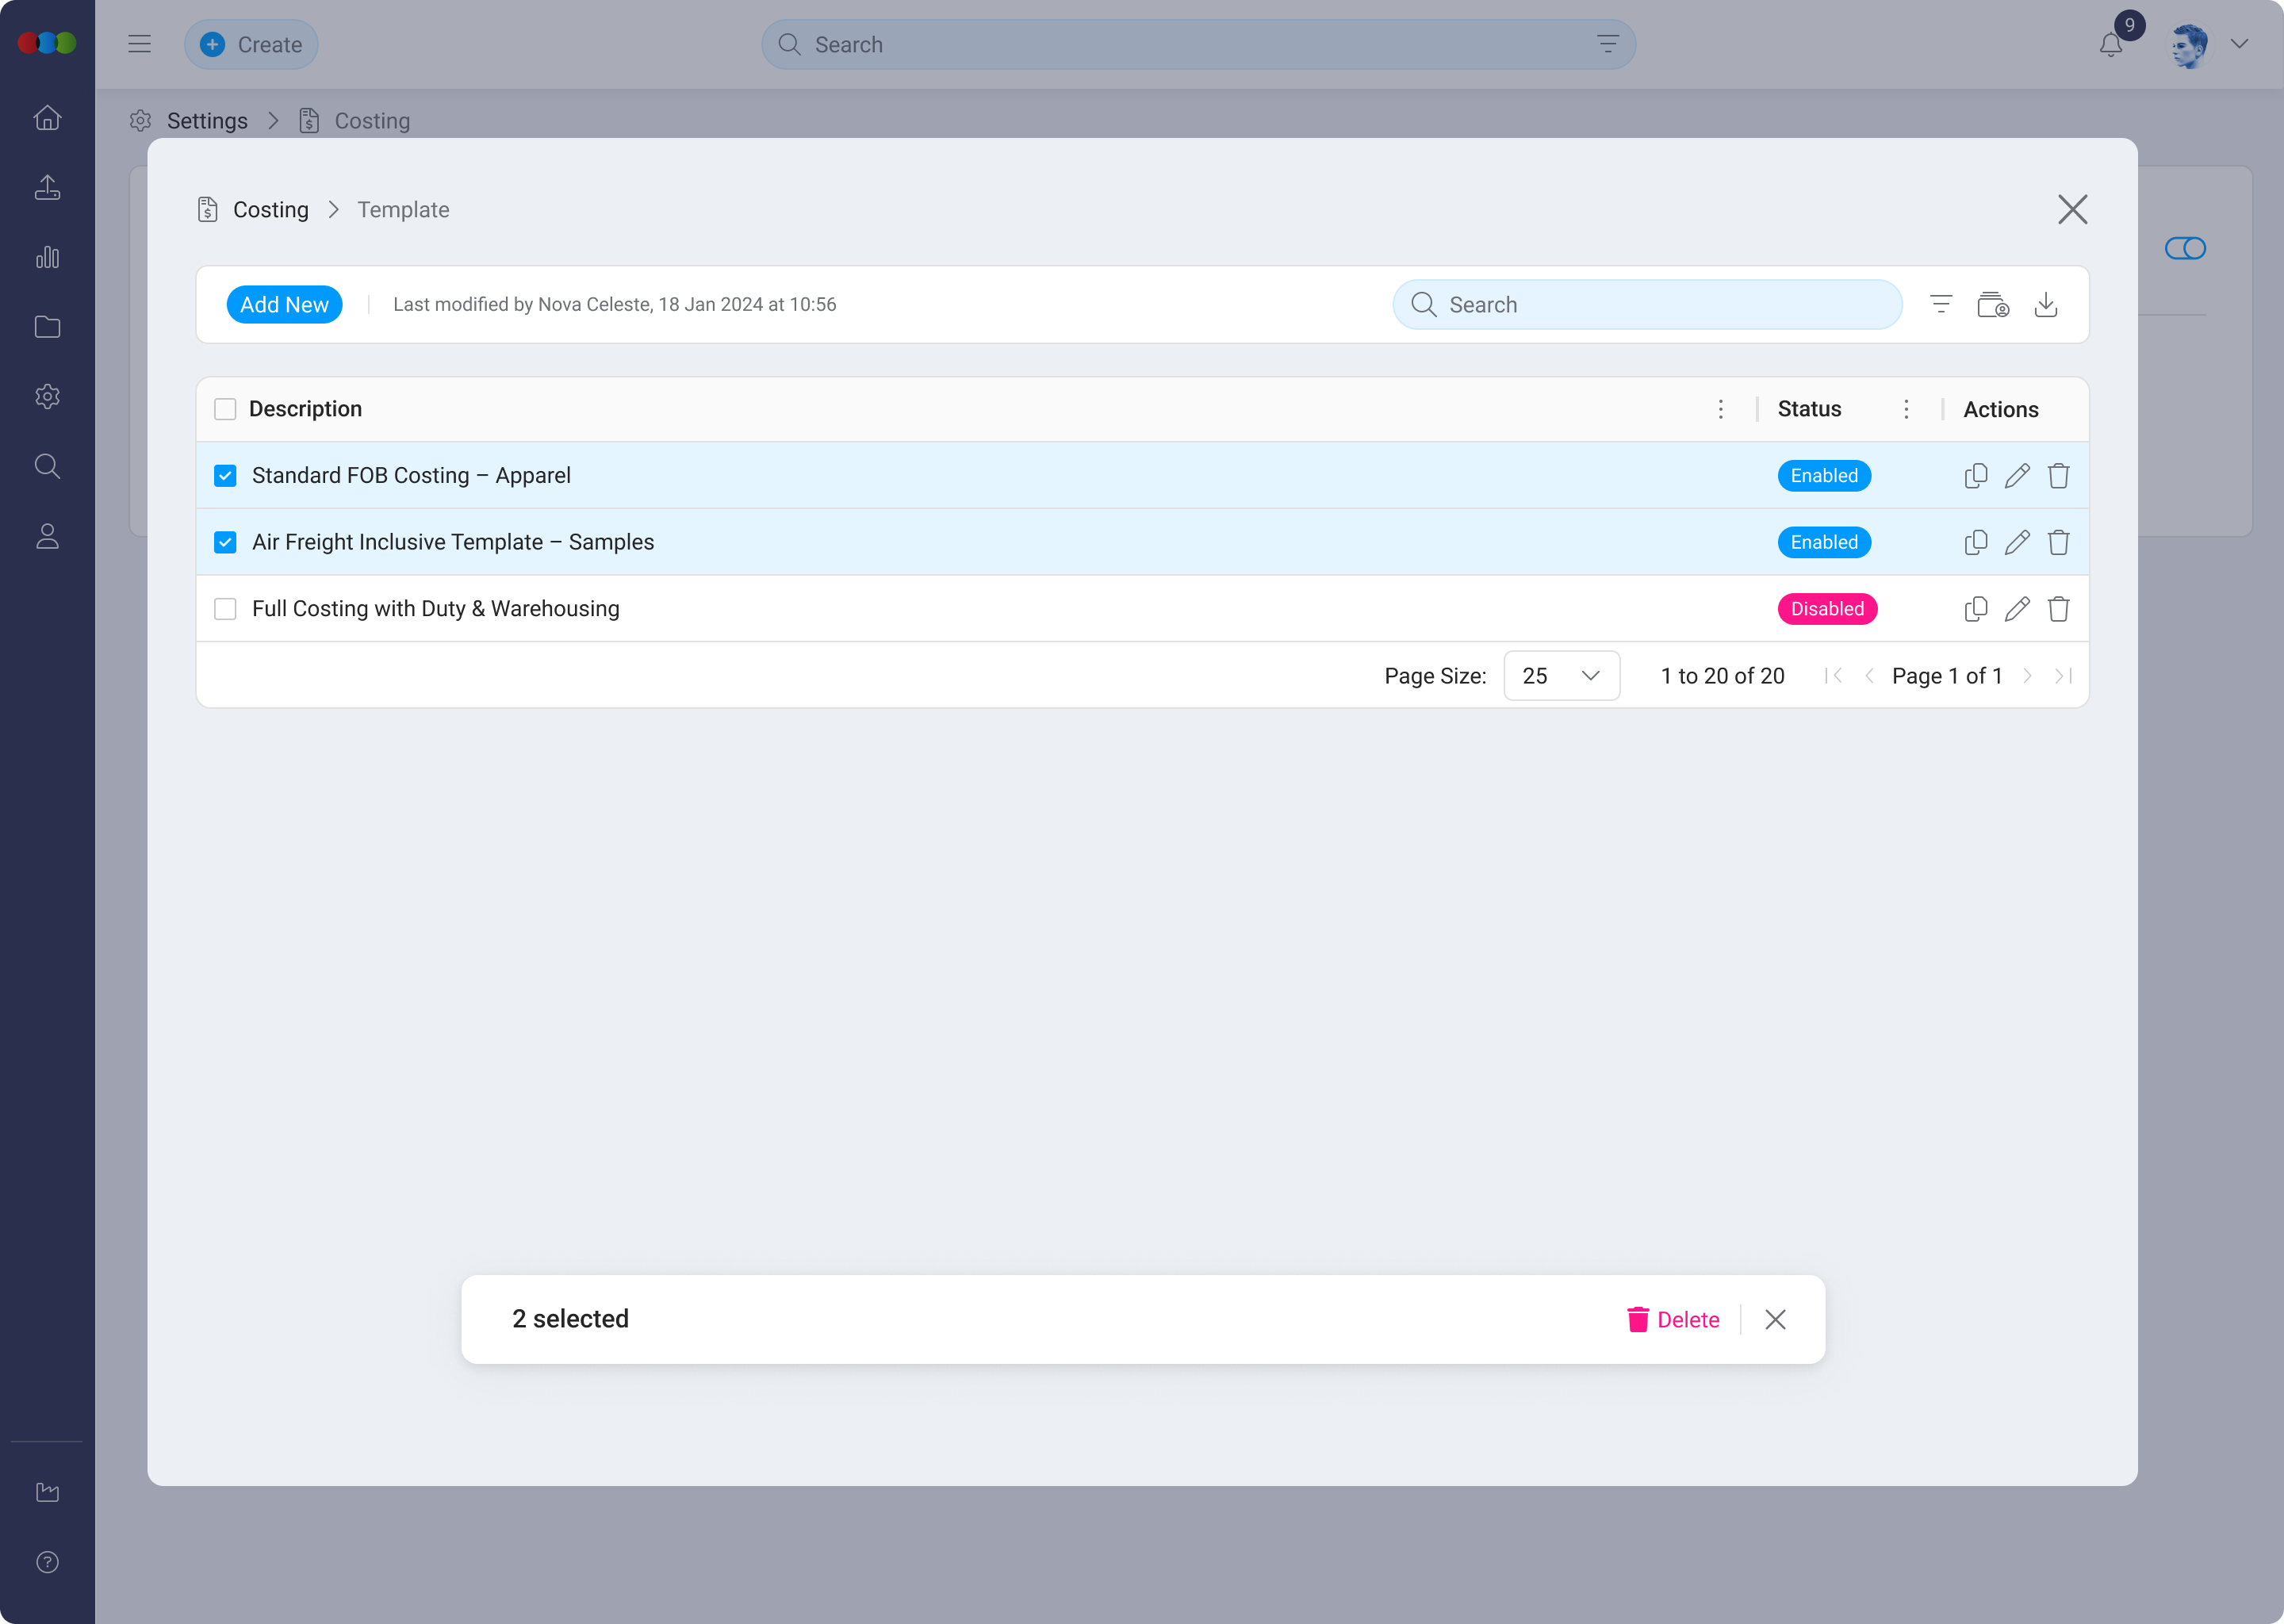Duplicate the Standard FOB Costing – Apparel template
Viewport: 2284px width, 1624px height.
tap(1975, 475)
